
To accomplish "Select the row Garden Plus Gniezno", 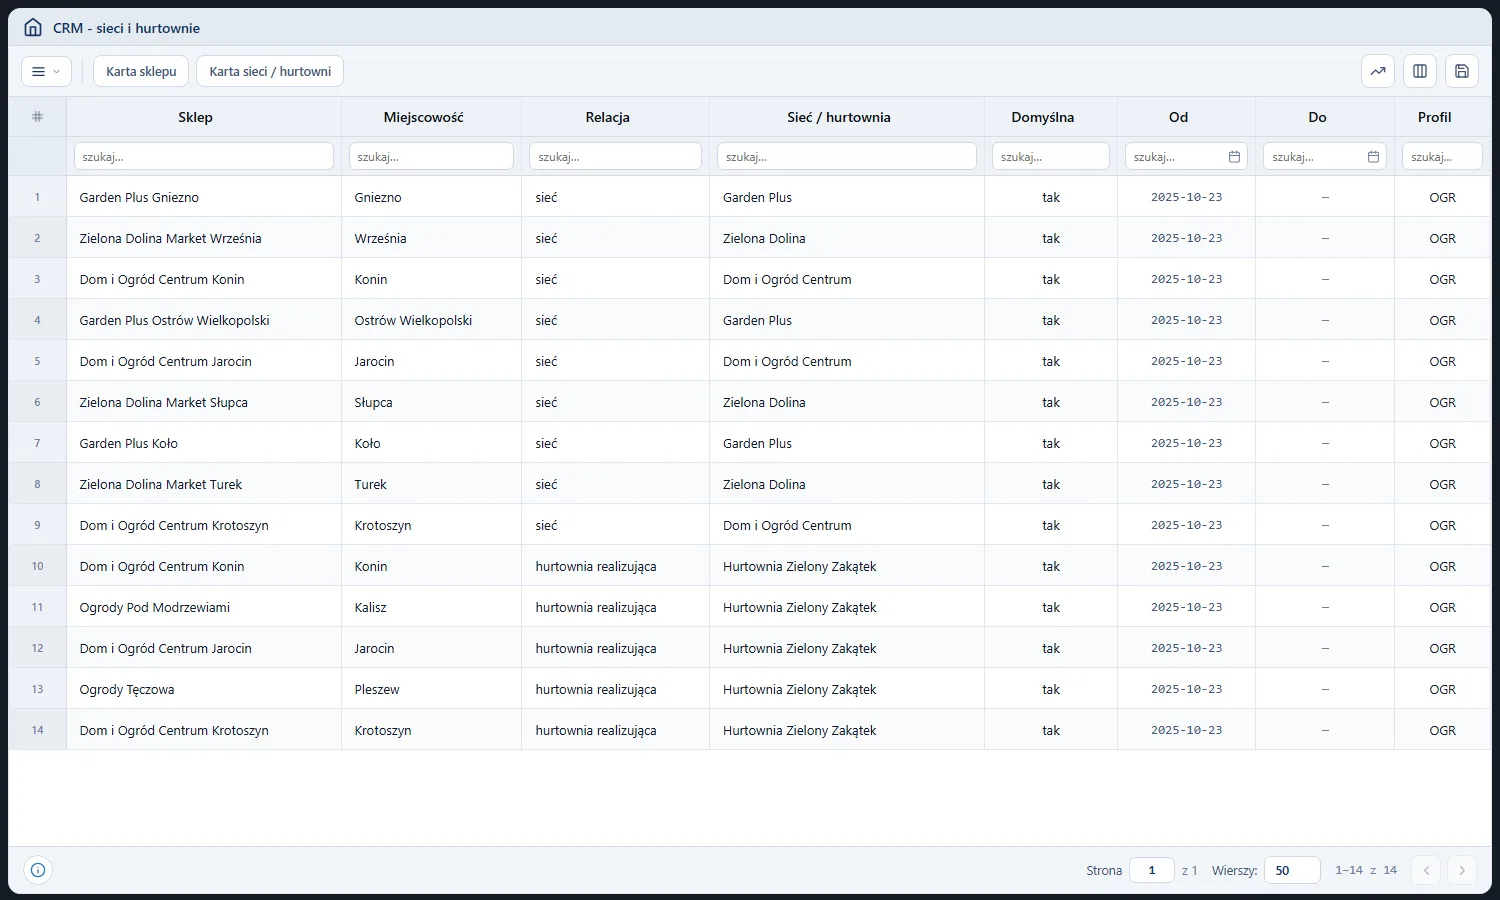I will pyautogui.click(x=749, y=197).
